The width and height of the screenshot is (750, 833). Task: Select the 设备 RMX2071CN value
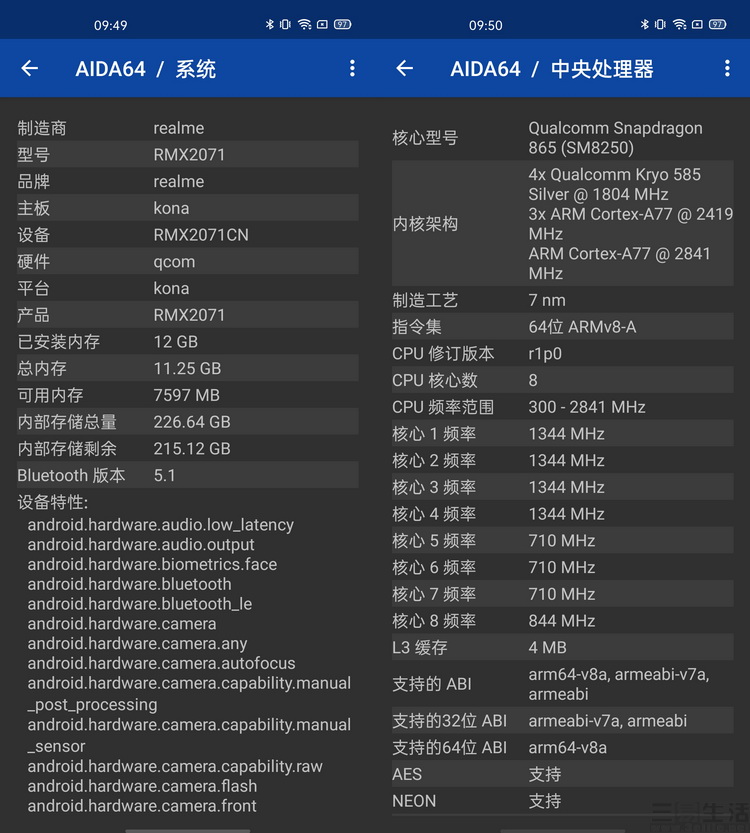pyautogui.click(x=201, y=235)
